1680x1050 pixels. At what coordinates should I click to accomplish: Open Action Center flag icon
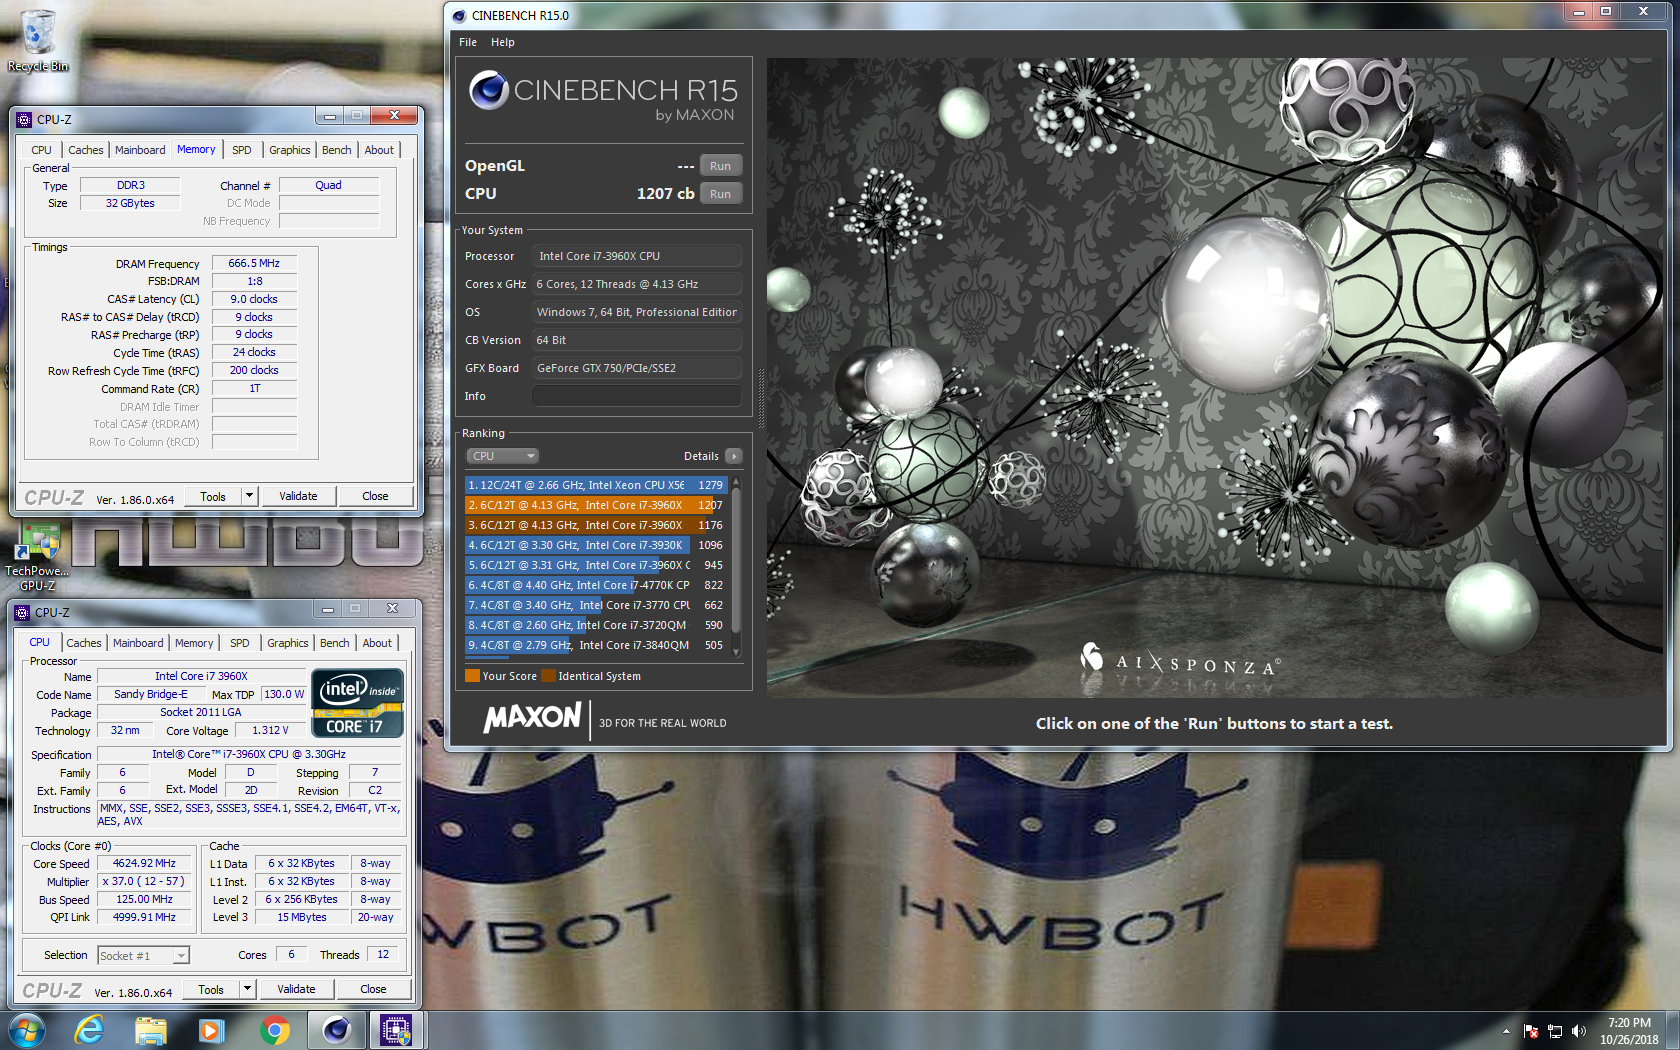point(1531,1031)
